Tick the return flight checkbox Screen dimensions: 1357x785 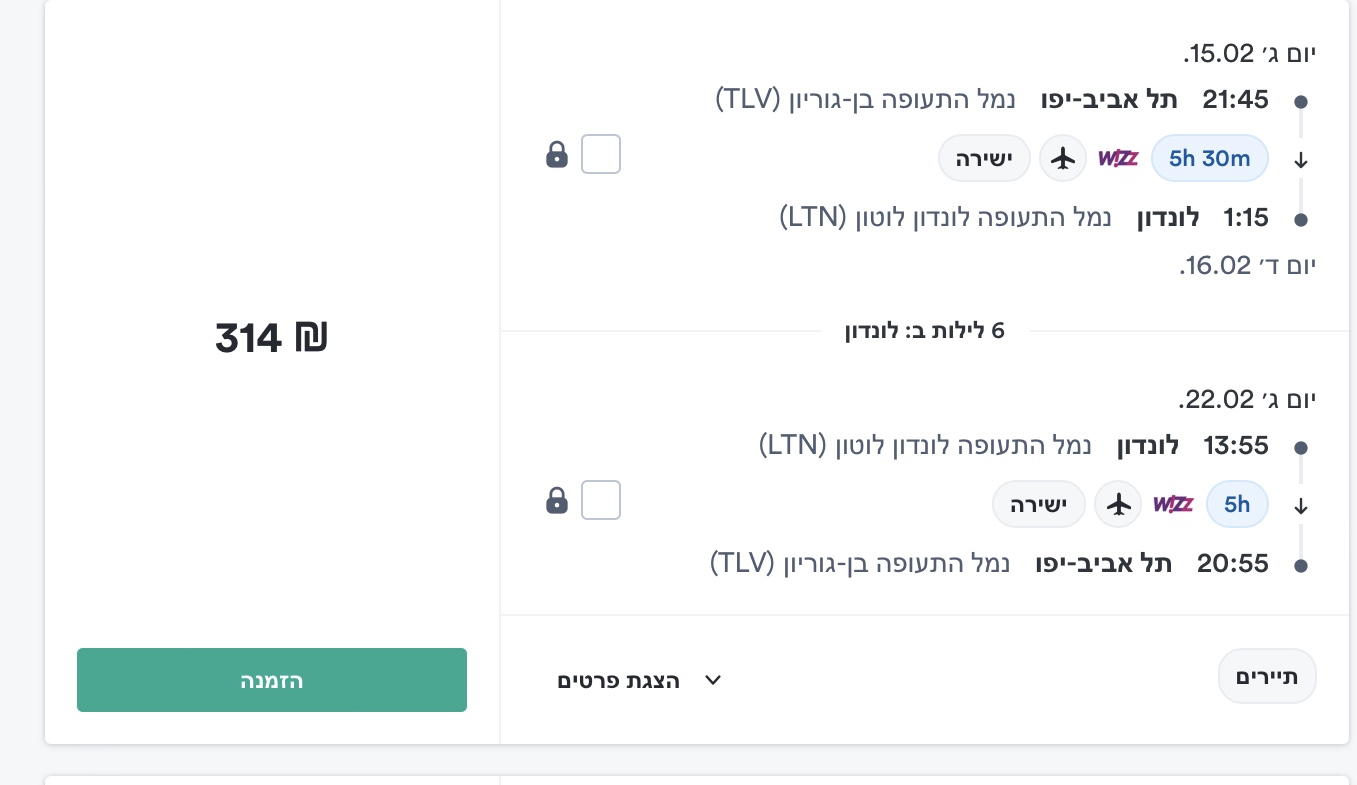(x=601, y=501)
